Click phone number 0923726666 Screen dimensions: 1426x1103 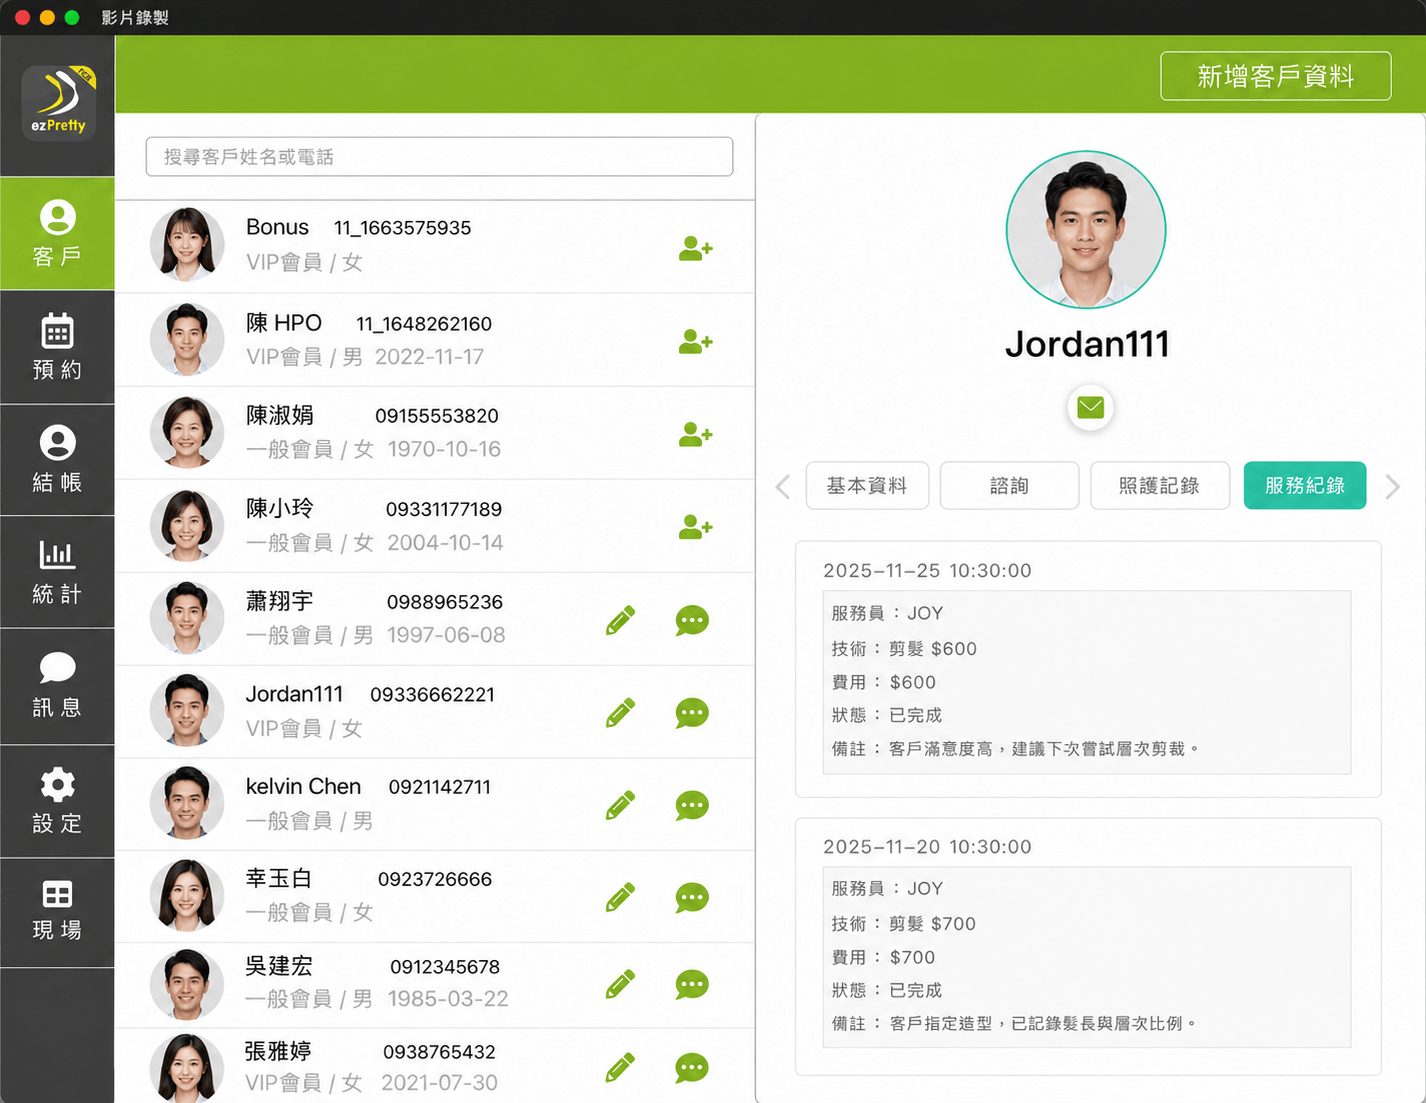pyautogui.click(x=435, y=879)
